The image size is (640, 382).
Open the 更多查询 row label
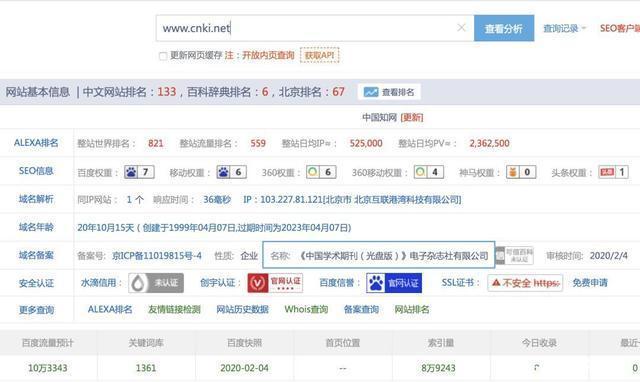tap(36, 310)
